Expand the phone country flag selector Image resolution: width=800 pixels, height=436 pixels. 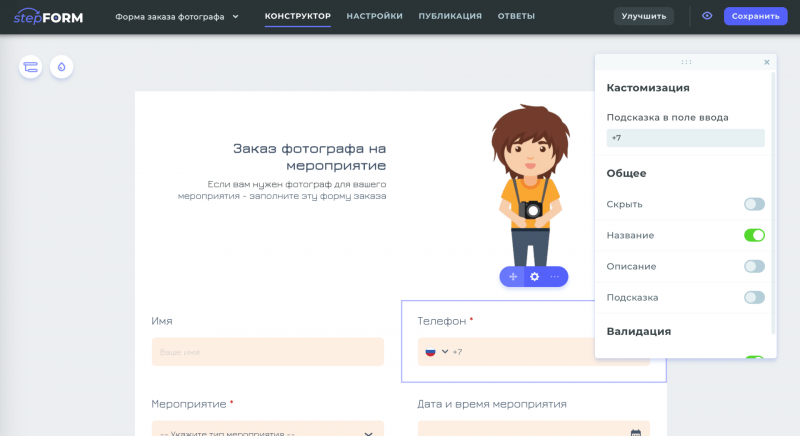pos(436,352)
